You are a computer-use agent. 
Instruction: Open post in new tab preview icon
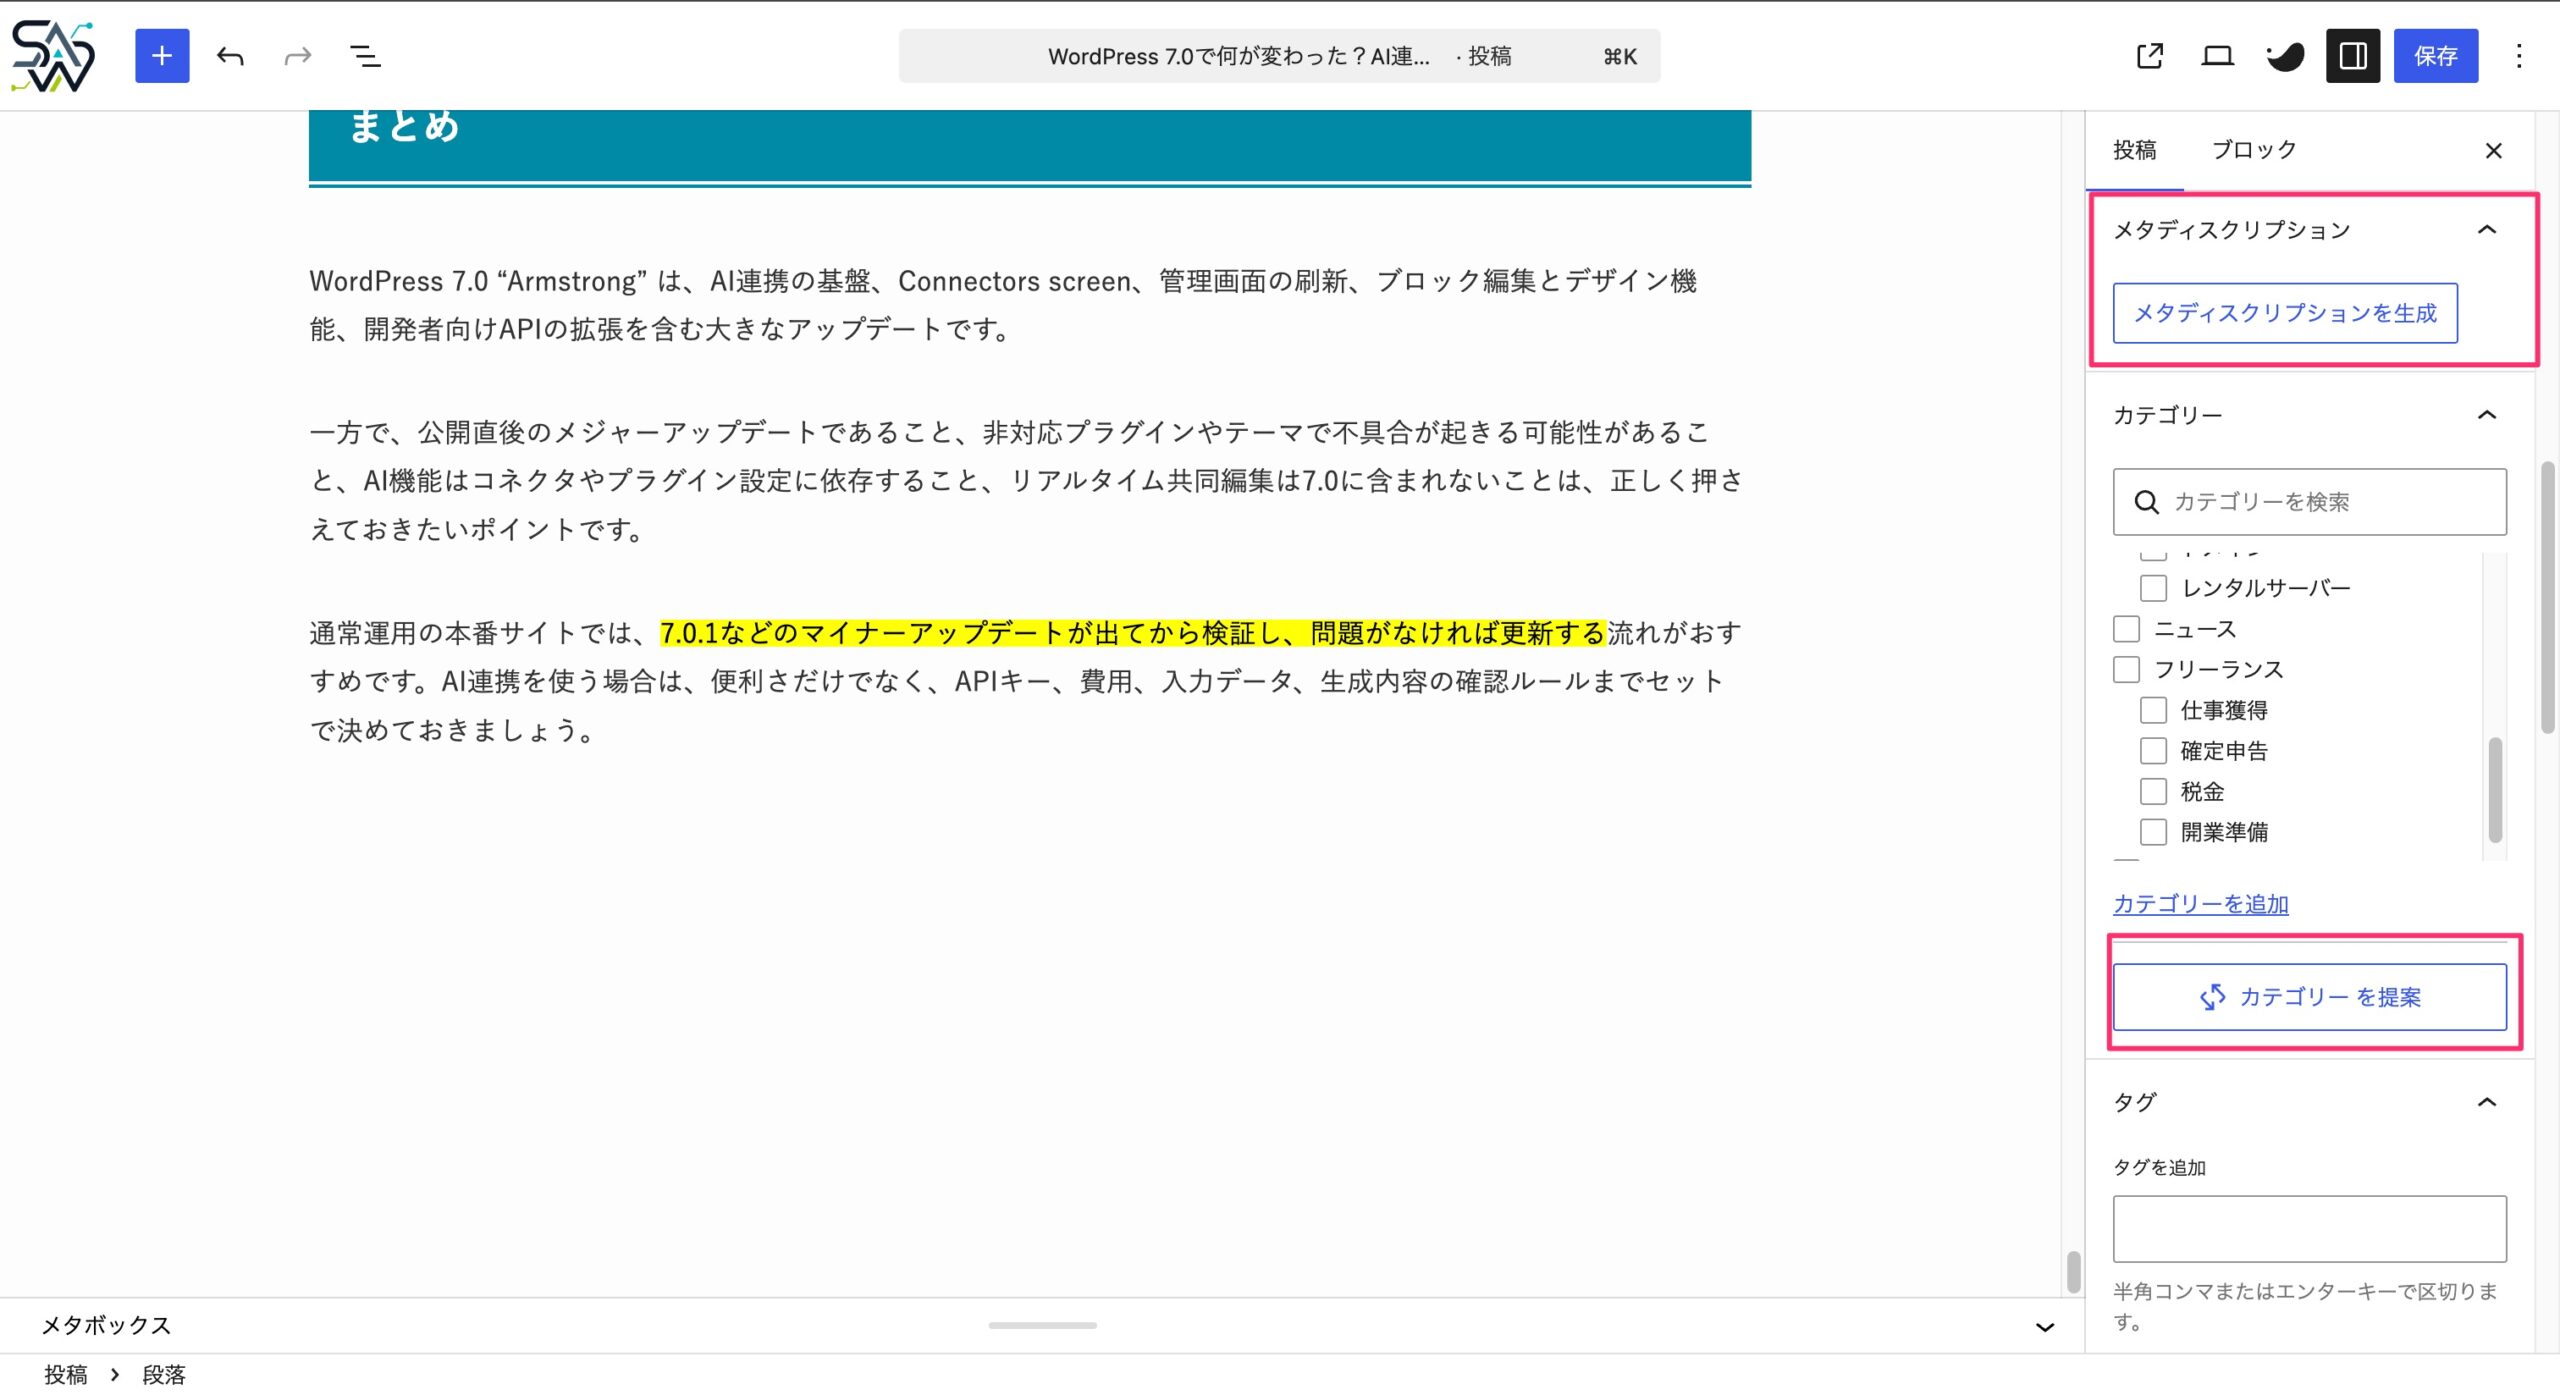pyautogui.click(x=2149, y=56)
